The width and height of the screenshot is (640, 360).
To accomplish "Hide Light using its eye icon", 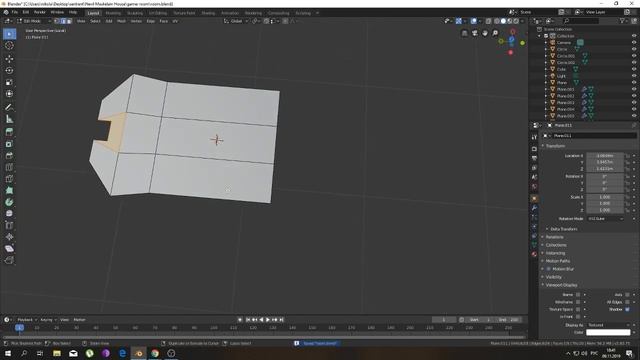I will click(x=634, y=76).
